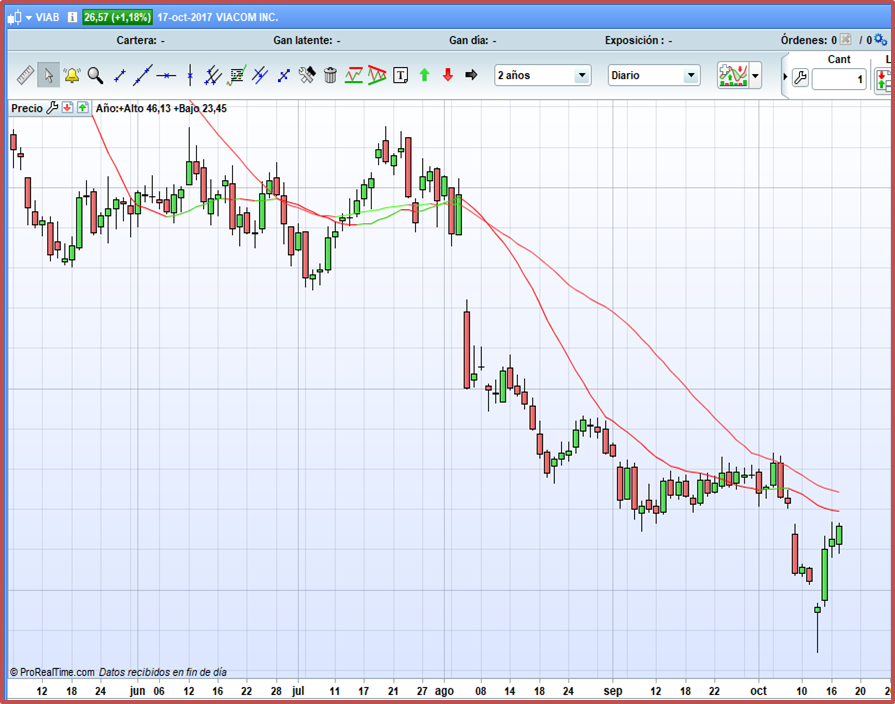Select the ruler measurement tool

click(x=25, y=75)
